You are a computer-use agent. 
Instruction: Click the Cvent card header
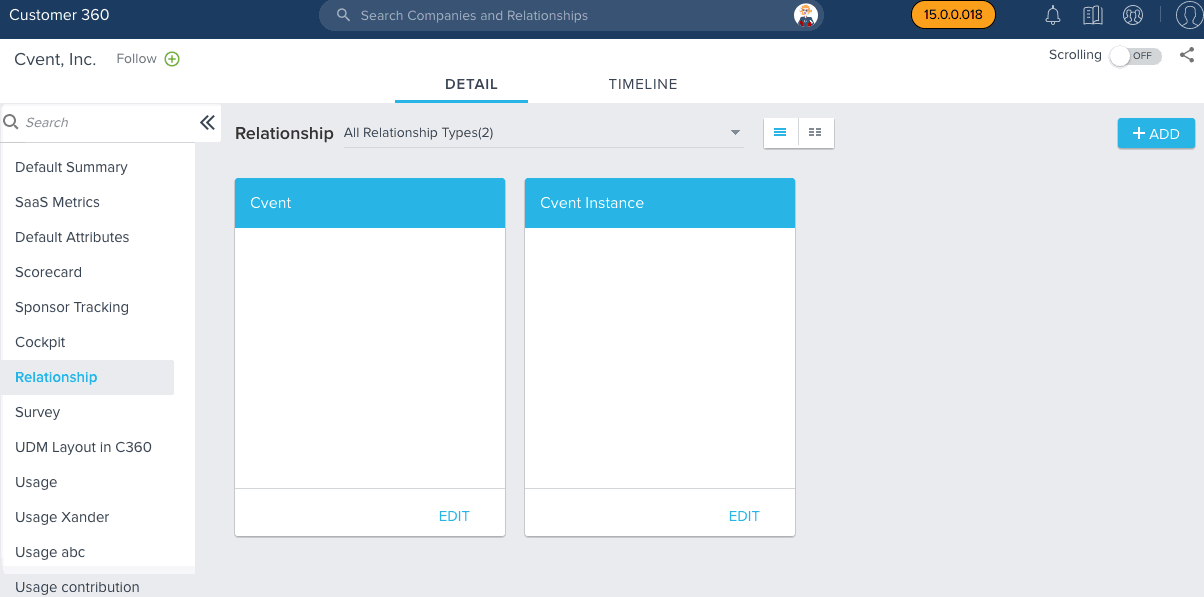coord(370,203)
